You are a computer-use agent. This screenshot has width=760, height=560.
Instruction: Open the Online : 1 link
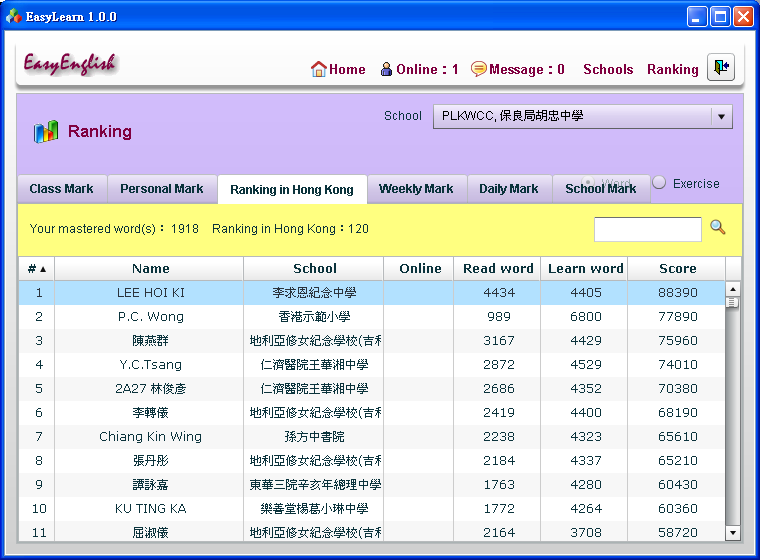tap(427, 69)
